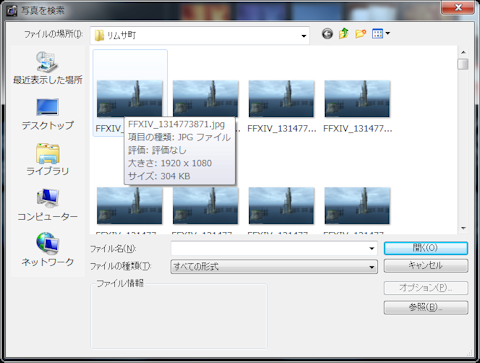Click the 写真を検索 title bar icon

[11, 11]
